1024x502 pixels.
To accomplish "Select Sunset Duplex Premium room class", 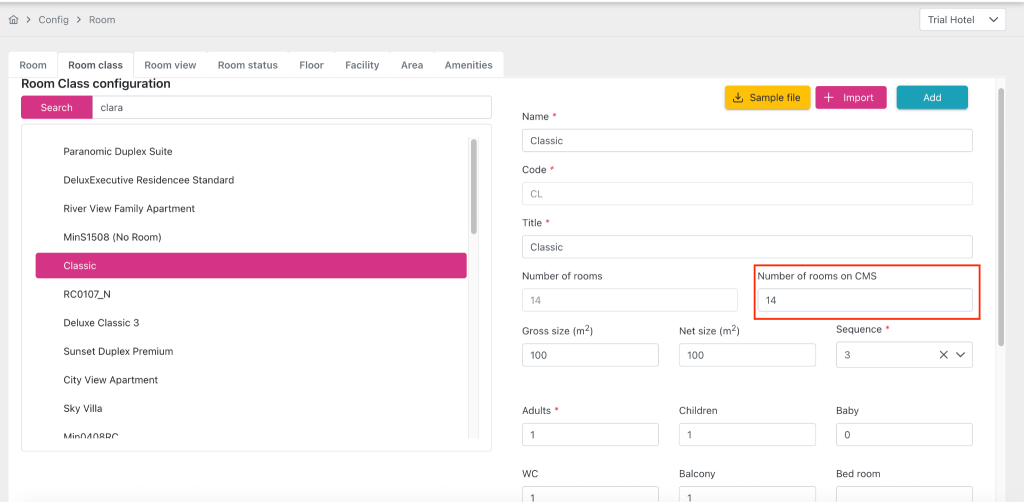I will (118, 351).
